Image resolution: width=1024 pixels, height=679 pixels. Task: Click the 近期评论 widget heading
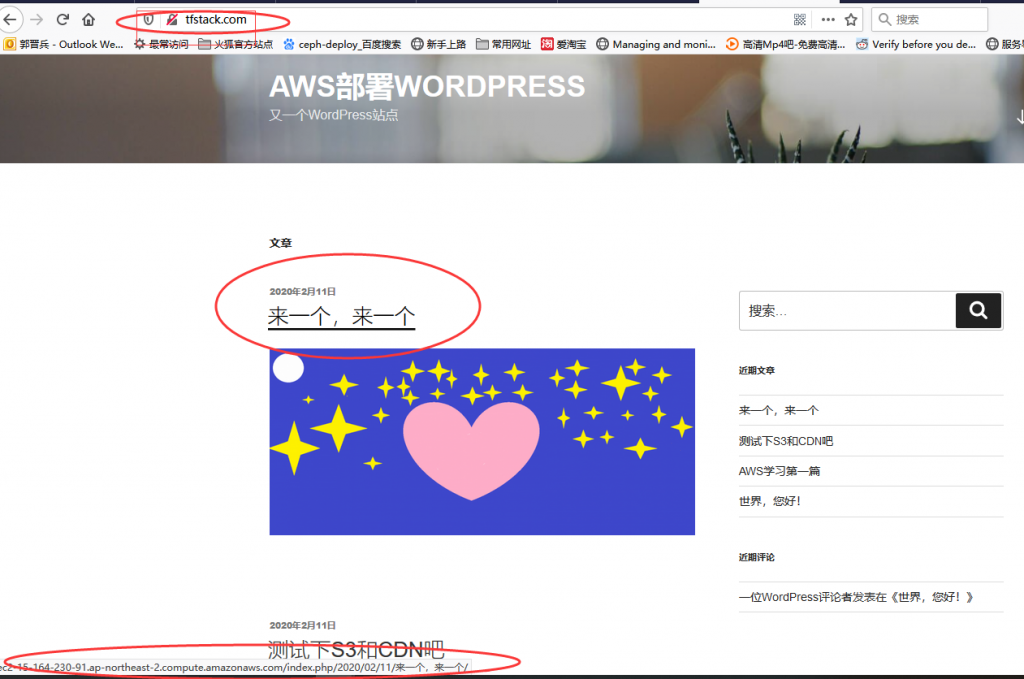pos(756,557)
